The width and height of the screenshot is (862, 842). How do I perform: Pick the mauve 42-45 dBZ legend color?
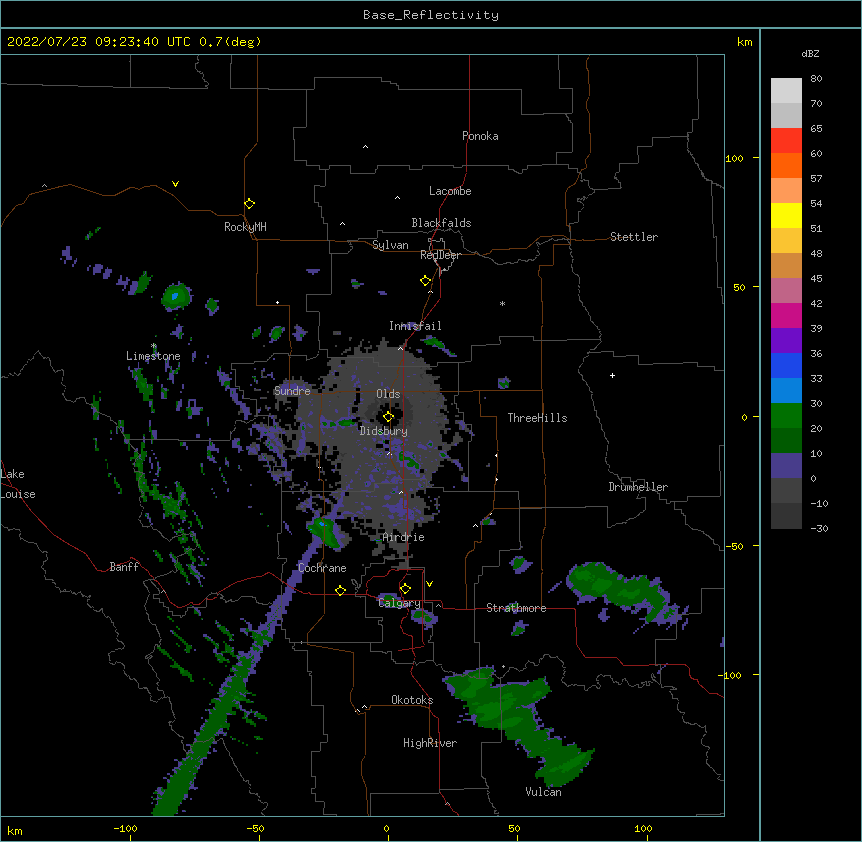point(786,291)
